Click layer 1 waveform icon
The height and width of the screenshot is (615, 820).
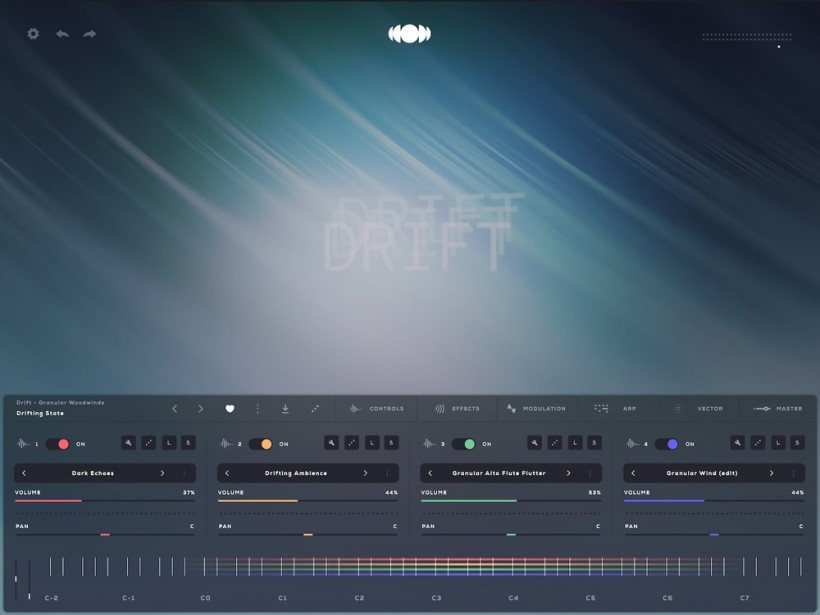[x=23, y=443]
